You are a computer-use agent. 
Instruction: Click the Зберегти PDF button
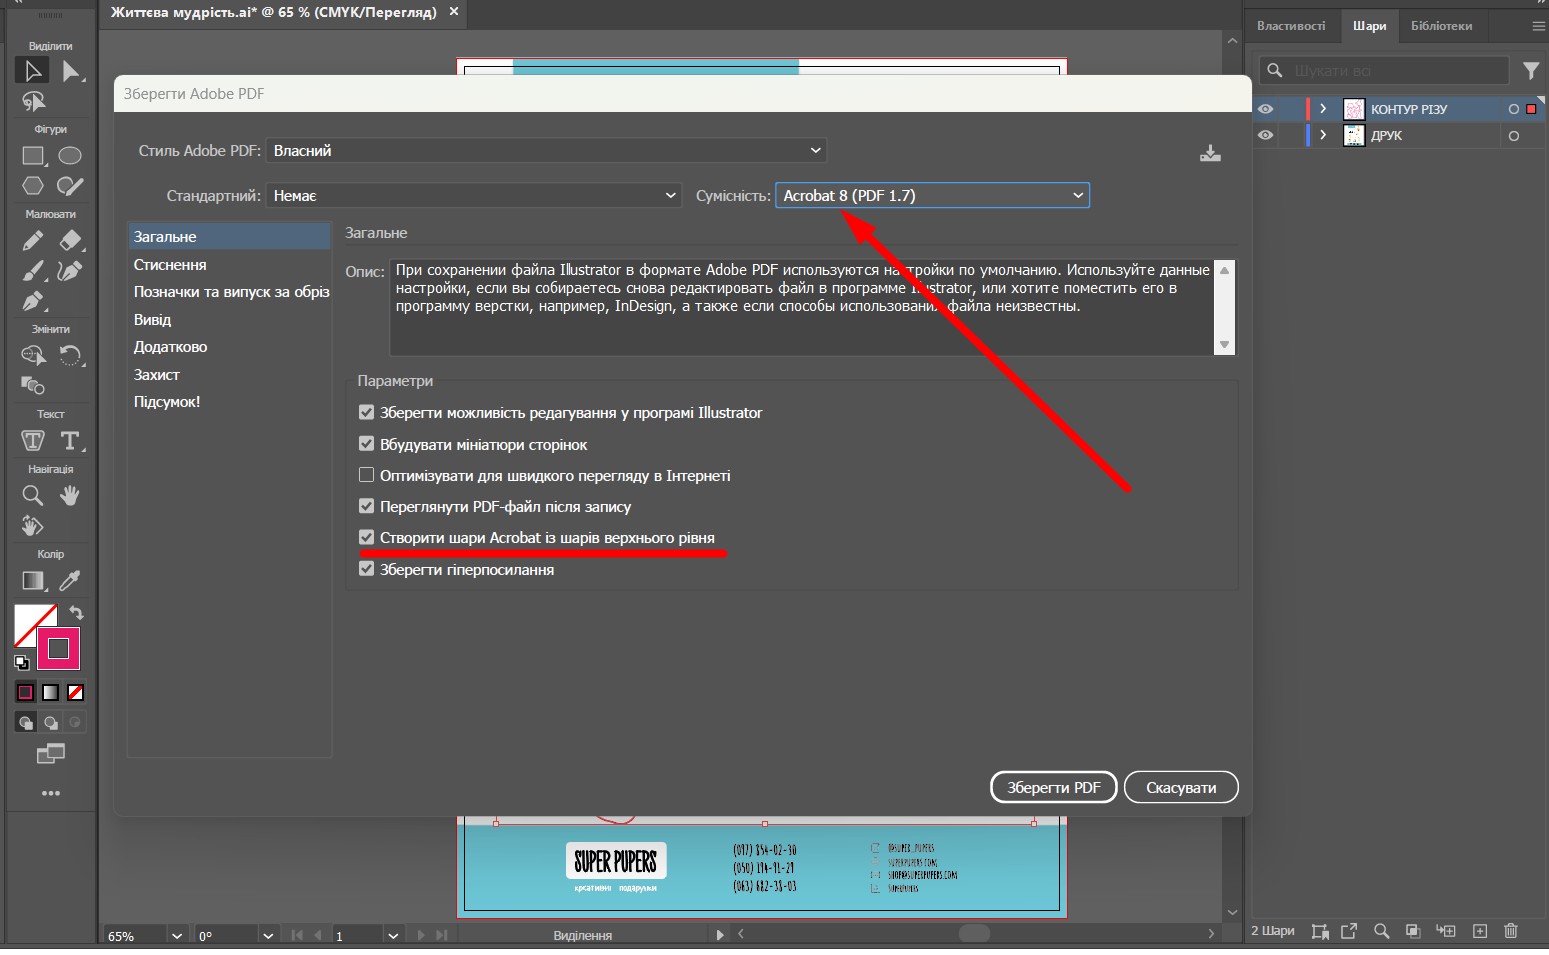1053,788
